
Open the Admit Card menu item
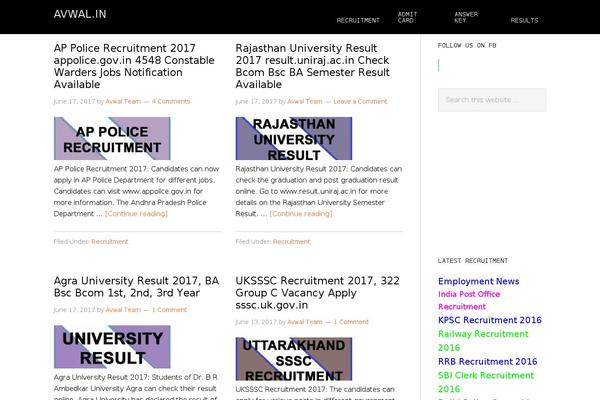coord(407,17)
